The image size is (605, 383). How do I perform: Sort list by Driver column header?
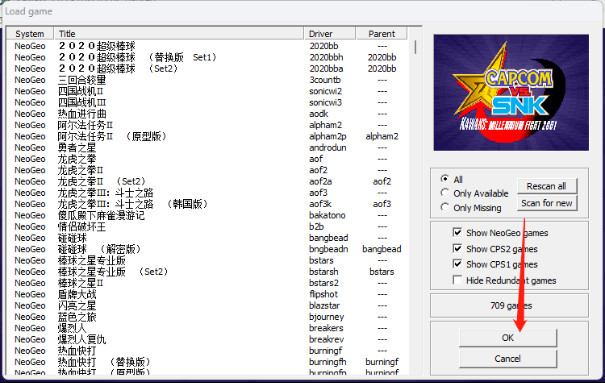(330, 34)
